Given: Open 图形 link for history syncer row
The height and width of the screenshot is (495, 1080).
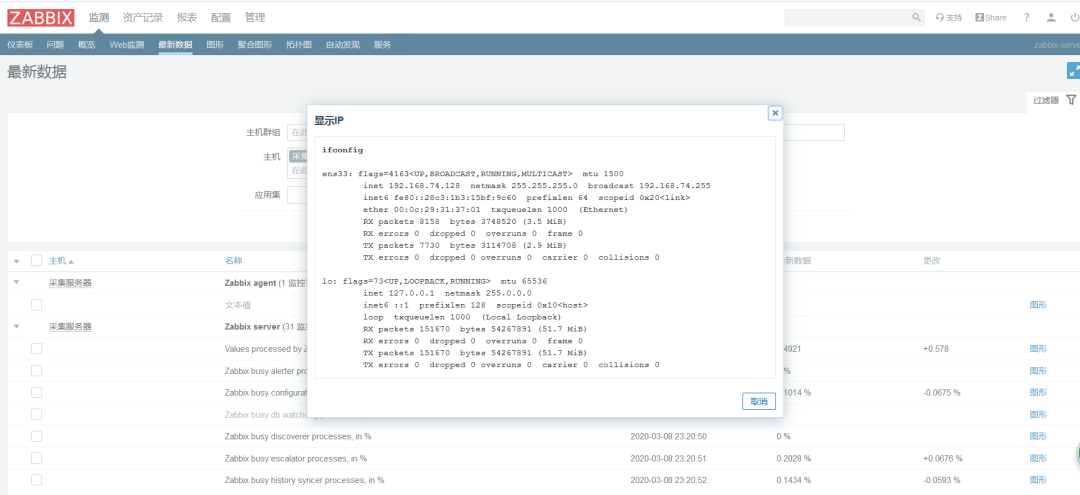Looking at the screenshot, I should pos(1038,480).
